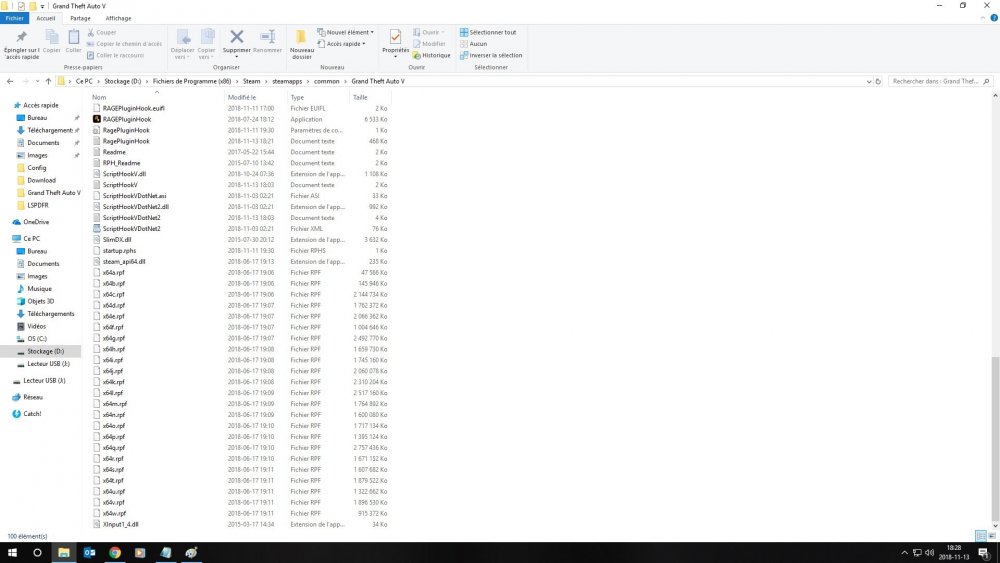
Task: Open recent locations dropdown near navigation arrows
Action: [x=37, y=82]
